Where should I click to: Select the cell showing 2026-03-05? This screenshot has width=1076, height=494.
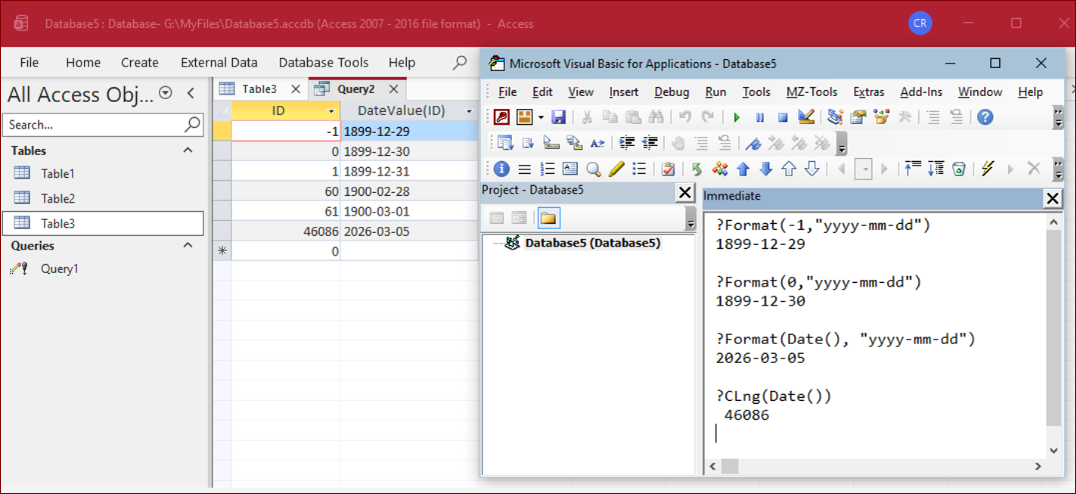coord(410,231)
